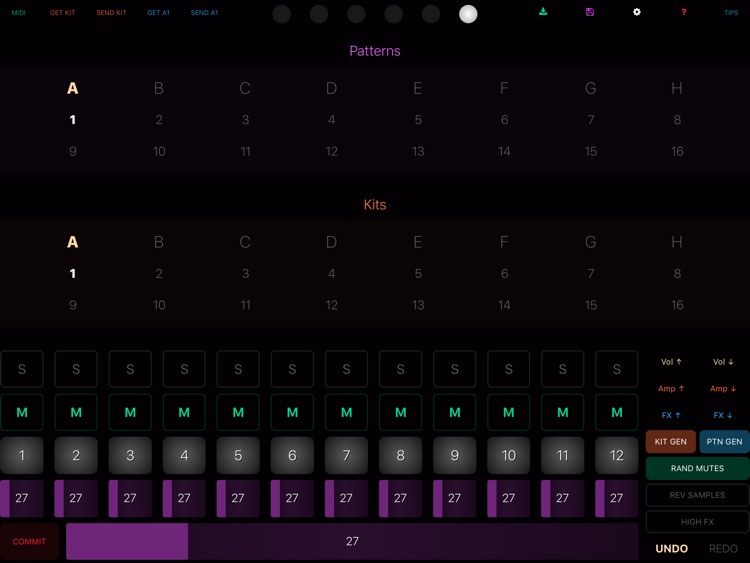The image size is (750, 563).
Task: Click the HIGH FX button
Action: (697, 522)
